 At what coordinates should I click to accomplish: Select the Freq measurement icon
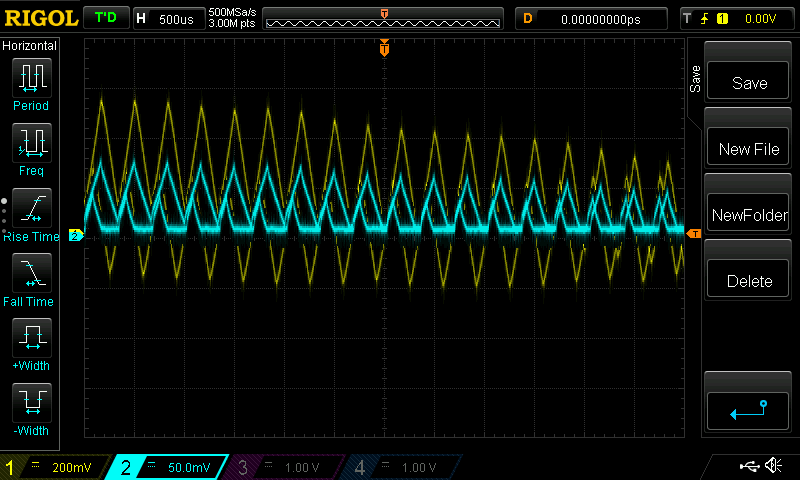tap(31, 143)
